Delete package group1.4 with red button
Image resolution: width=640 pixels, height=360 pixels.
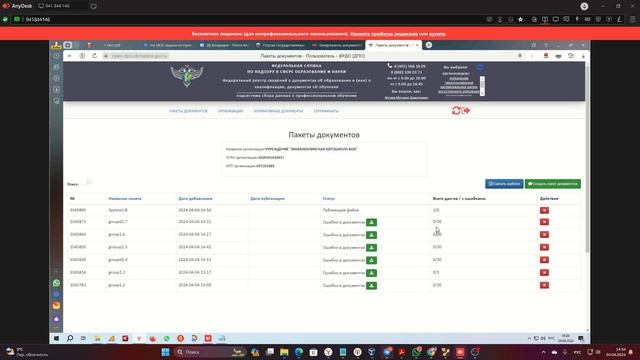click(x=544, y=260)
